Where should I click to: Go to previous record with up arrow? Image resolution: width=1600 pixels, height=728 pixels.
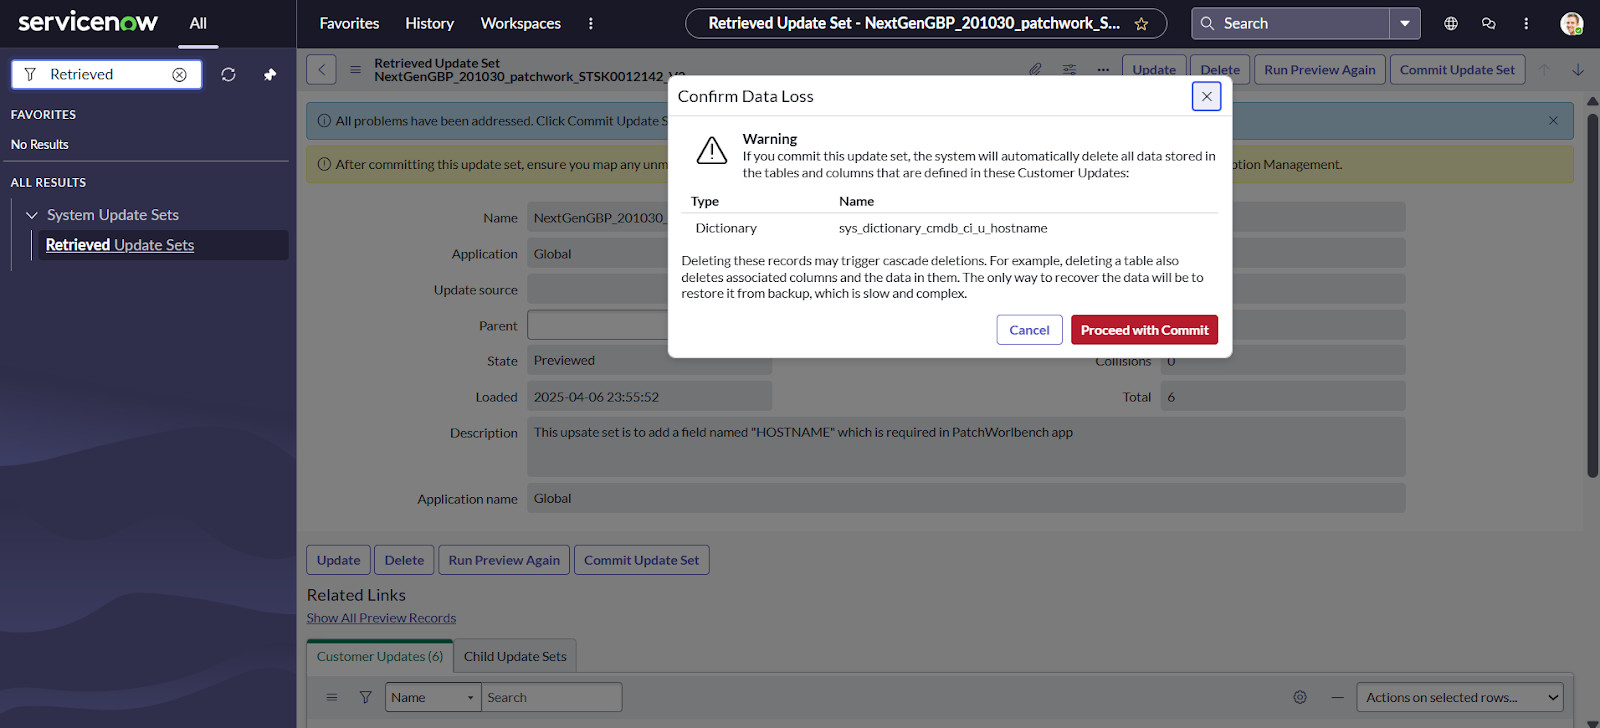[1545, 70]
